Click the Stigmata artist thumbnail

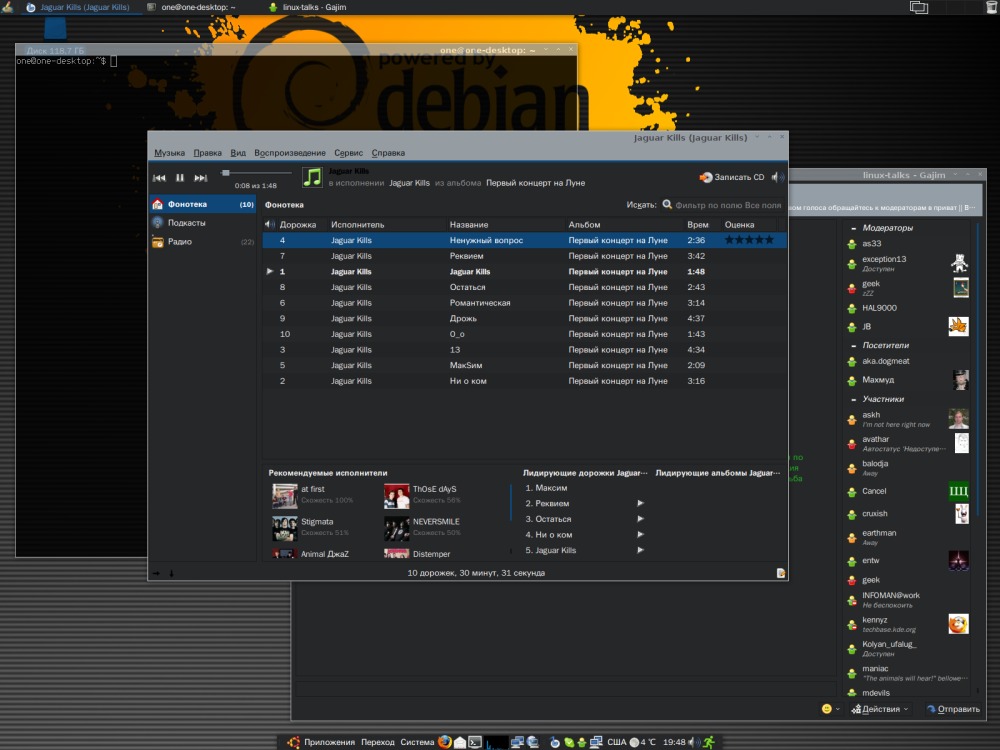284,528
